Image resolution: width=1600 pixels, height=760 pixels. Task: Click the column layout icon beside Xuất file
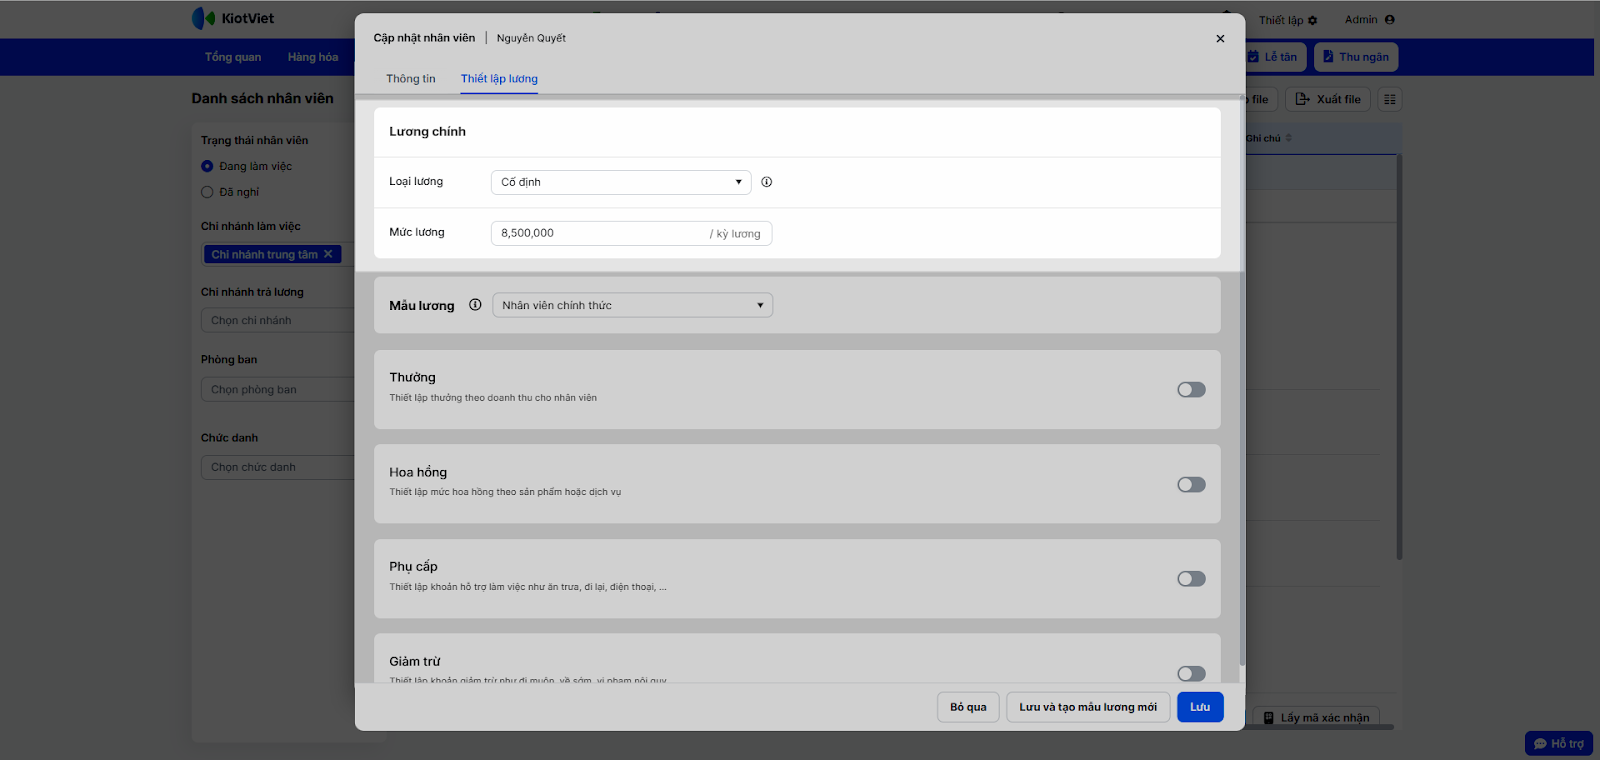click(x=1390, y=99)
